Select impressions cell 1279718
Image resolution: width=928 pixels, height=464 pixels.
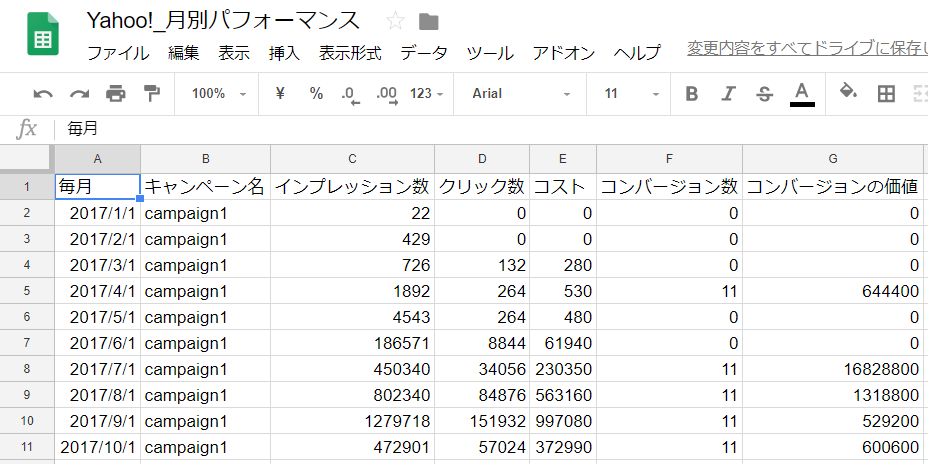353,421
